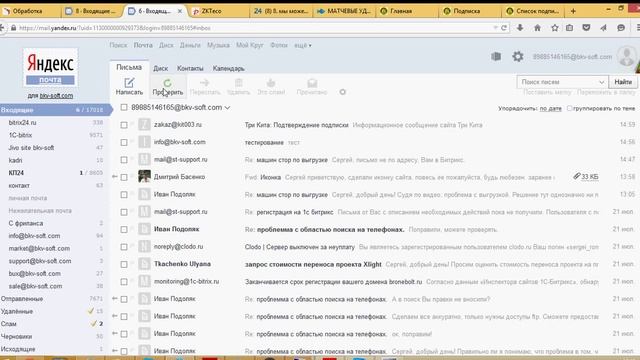Click the Прочитано envelope icon
This screenshot has height=360, width=640.
(312, 83)
